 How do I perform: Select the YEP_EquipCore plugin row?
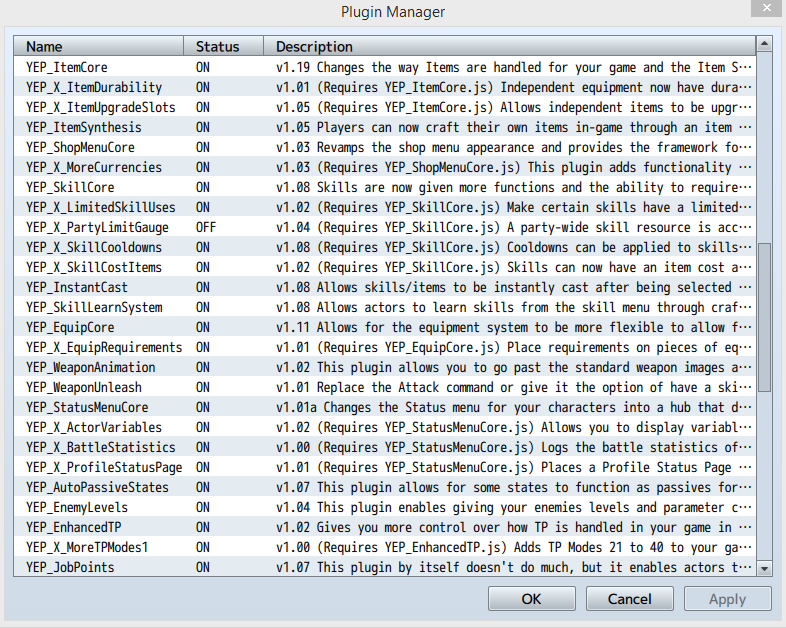384,328
